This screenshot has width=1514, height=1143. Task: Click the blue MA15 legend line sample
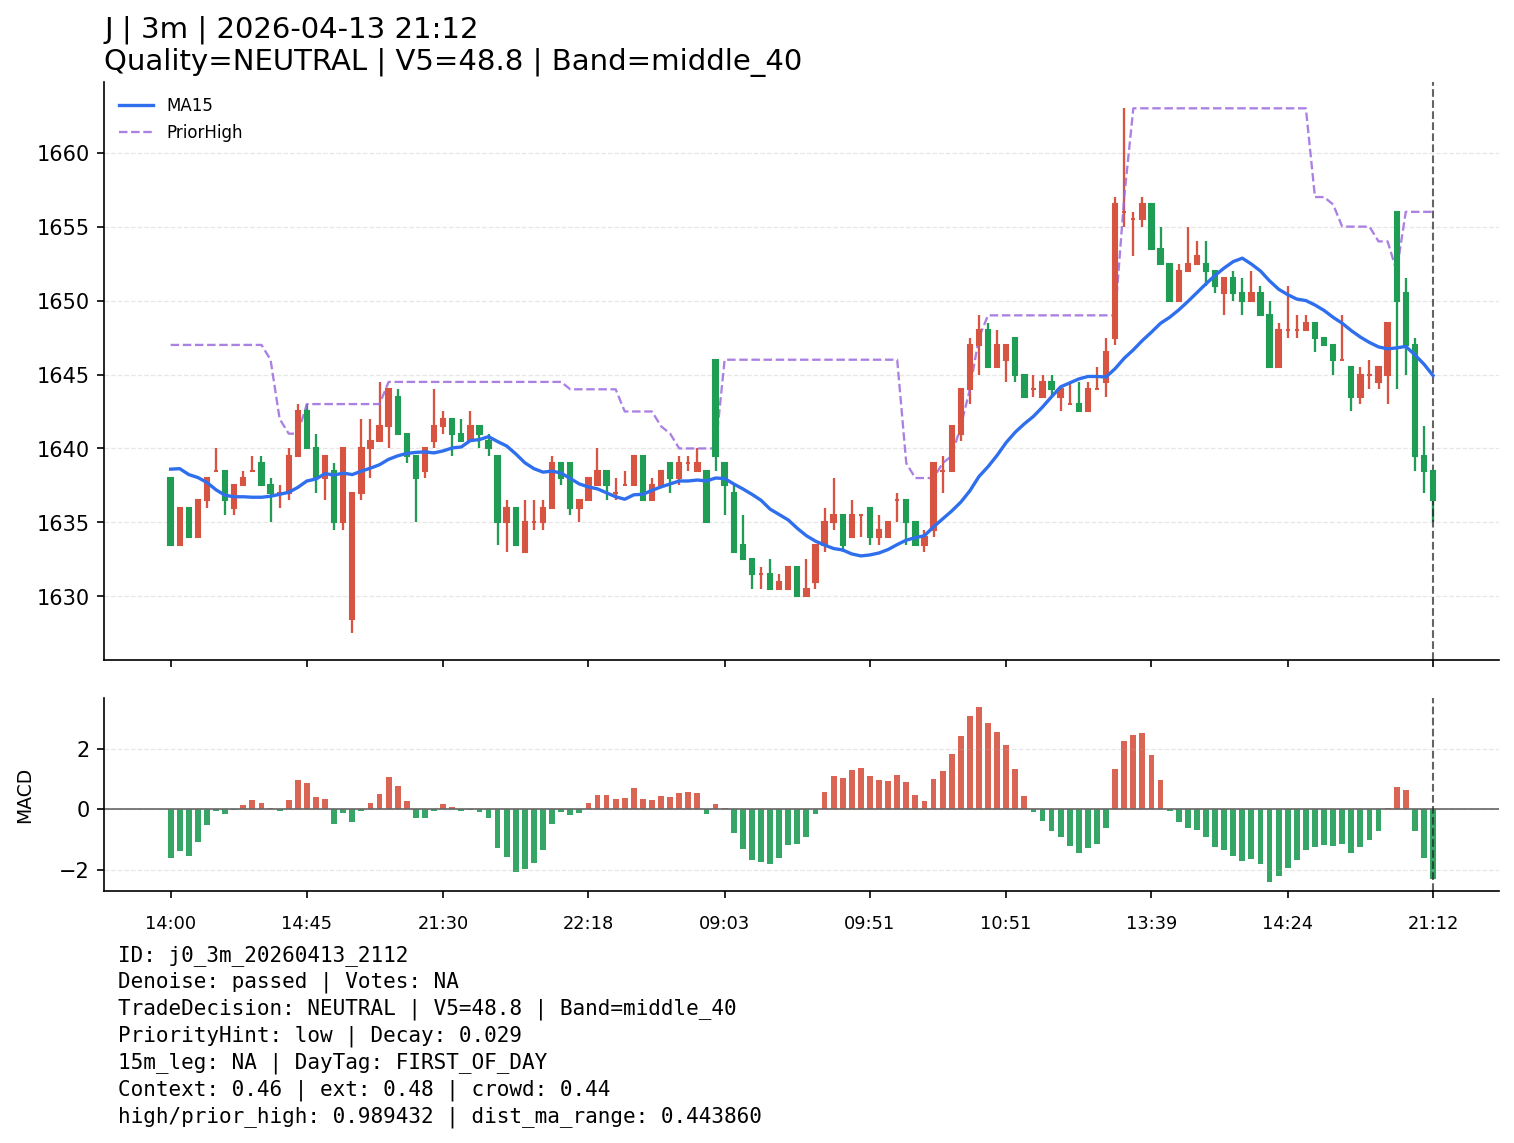pos(137,105)
